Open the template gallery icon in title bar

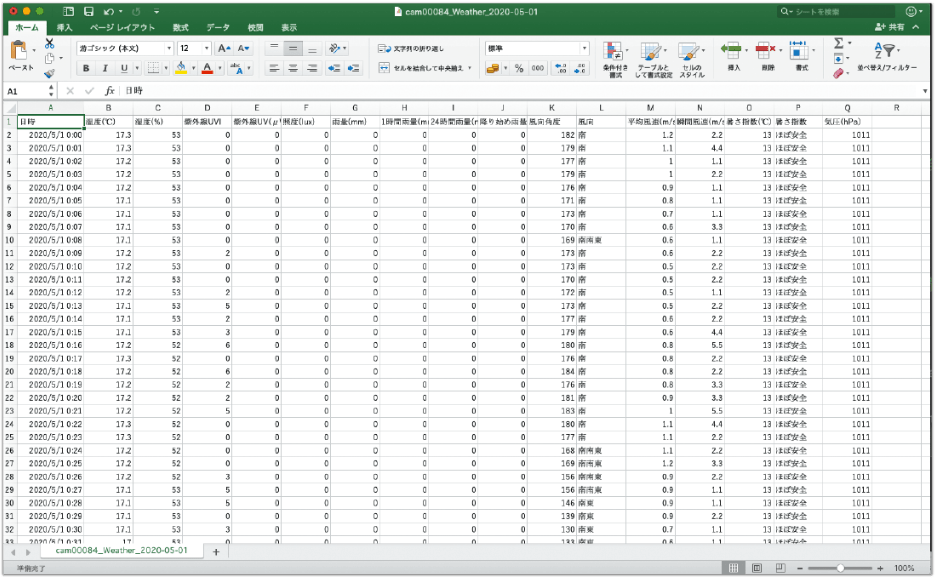tap(69, 11)
